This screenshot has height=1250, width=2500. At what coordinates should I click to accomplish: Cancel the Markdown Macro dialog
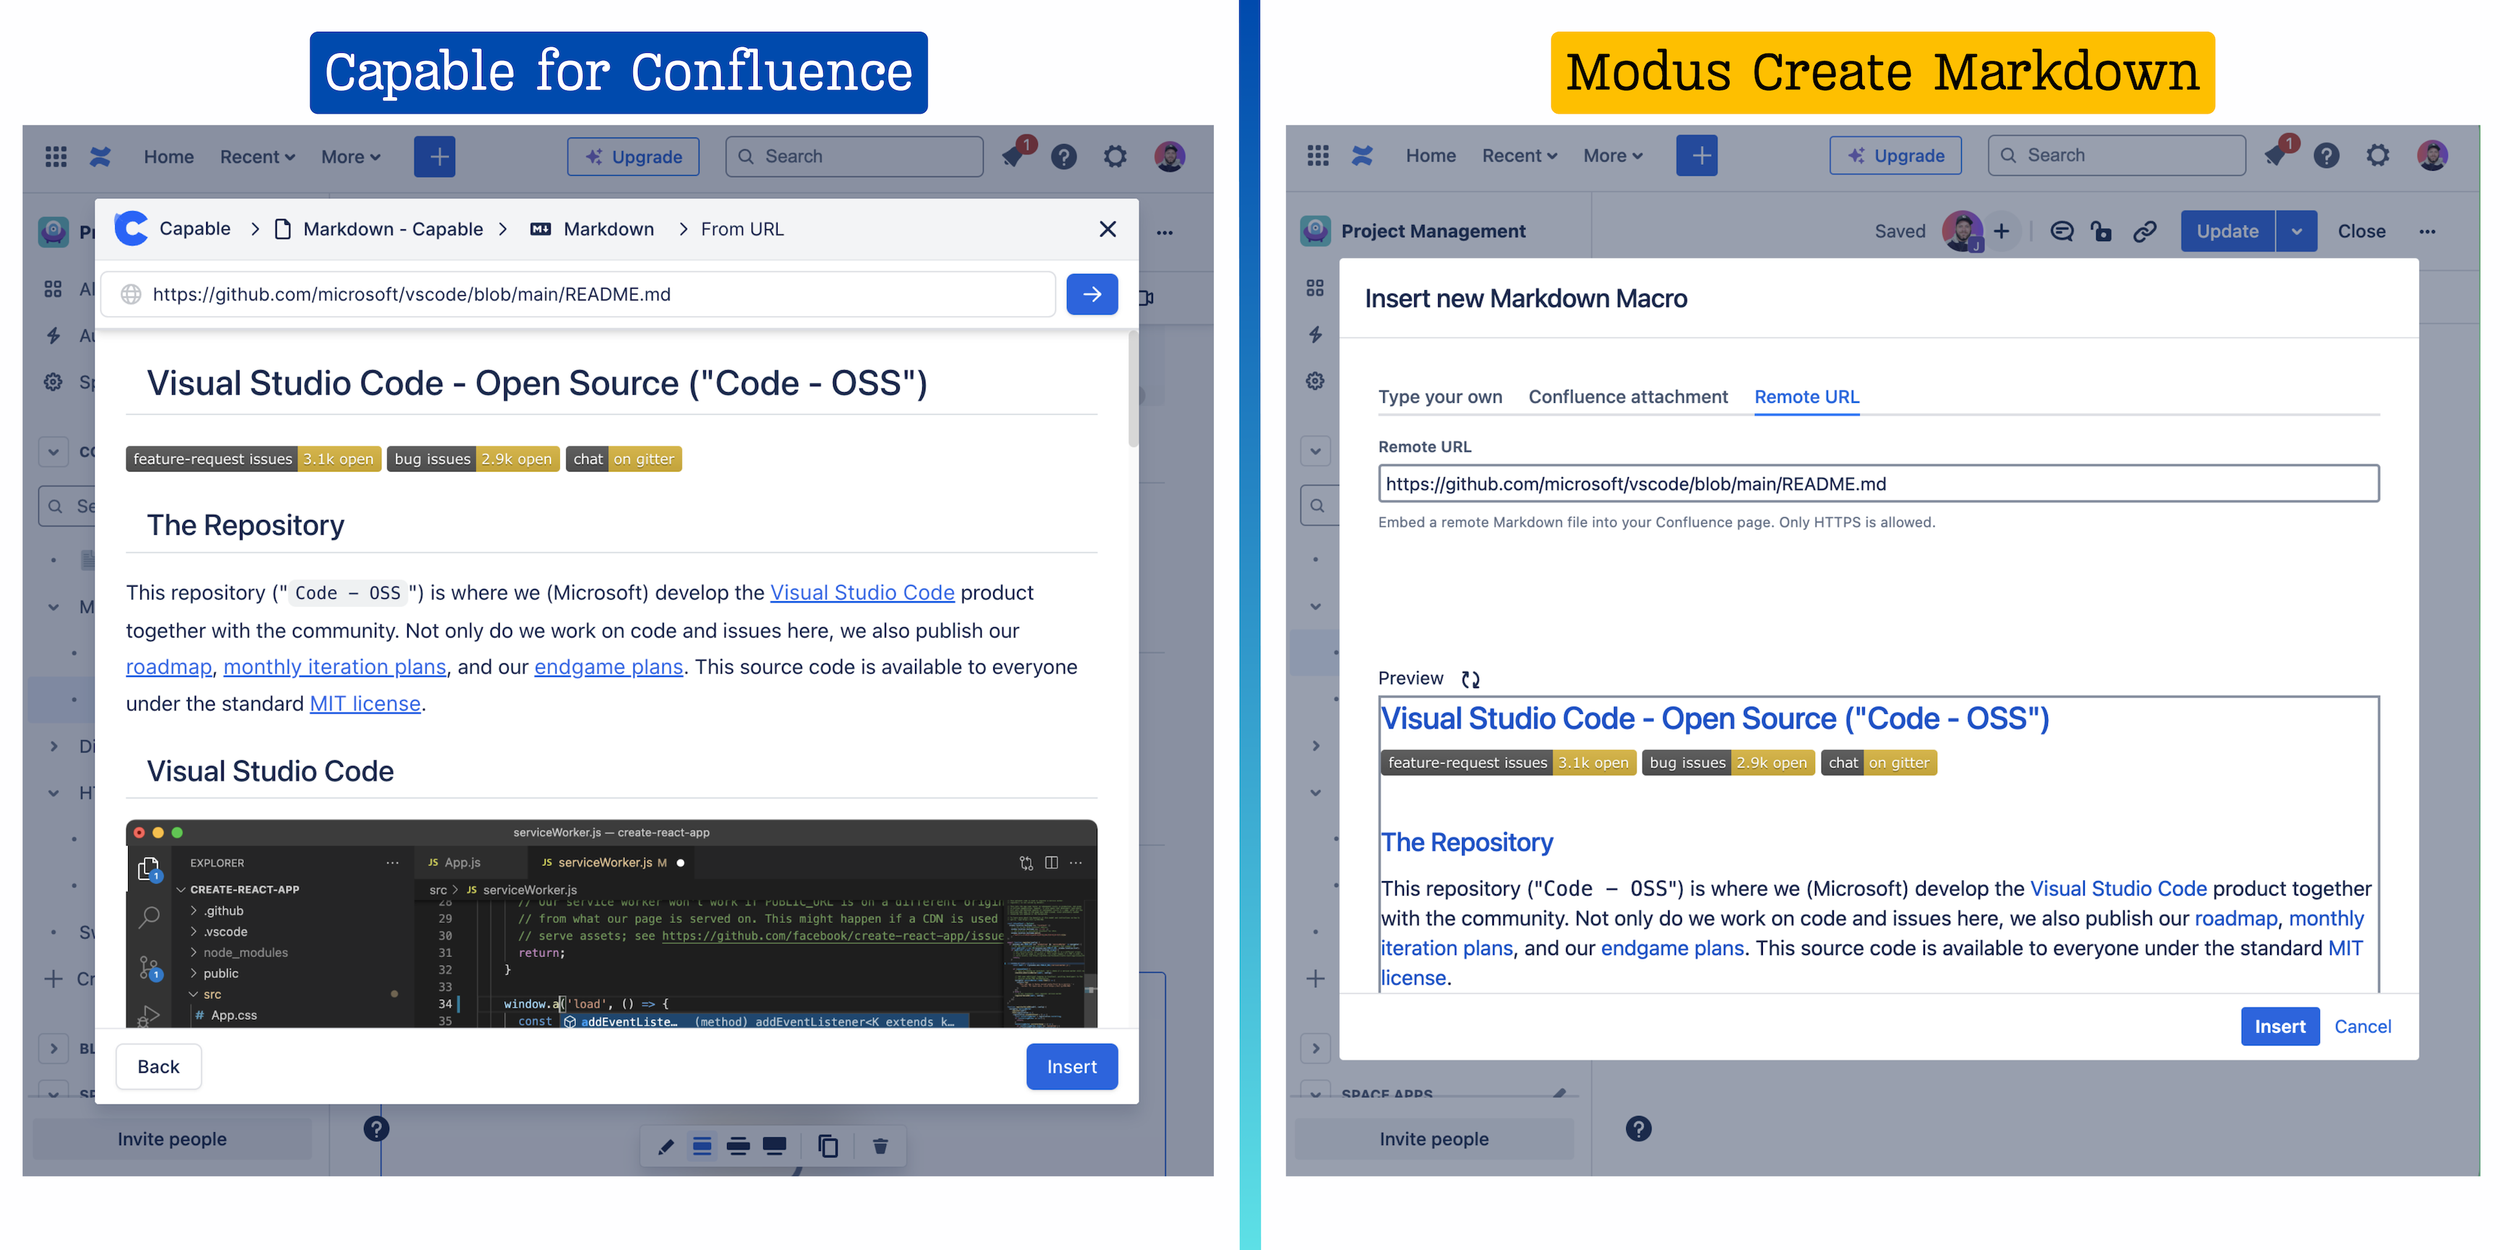tap(2363, 1027)
